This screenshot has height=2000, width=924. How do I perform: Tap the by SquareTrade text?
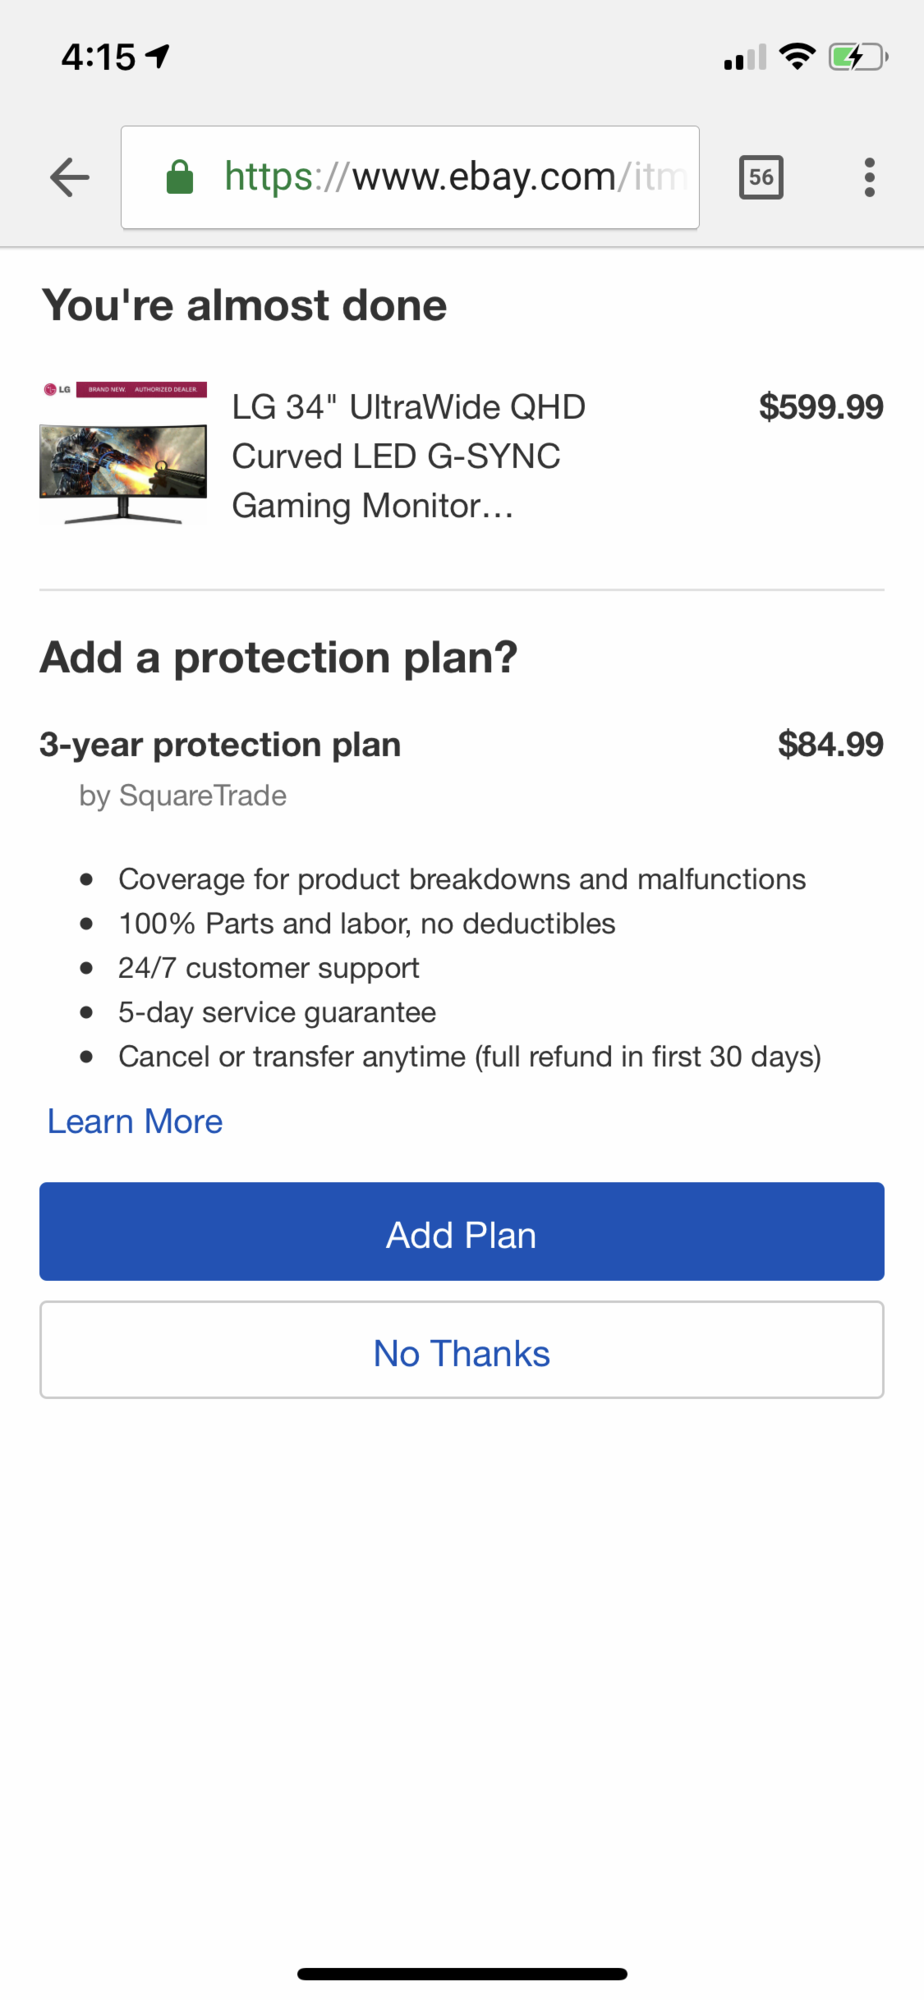pos(183,796)
